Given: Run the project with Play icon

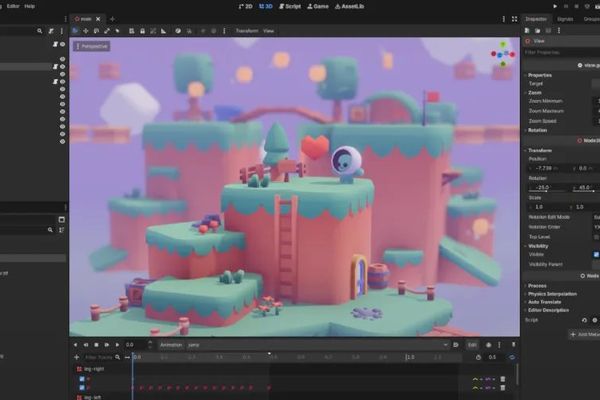Looking at the screenshot, I should pyautogui.click(x=555, y=7).
